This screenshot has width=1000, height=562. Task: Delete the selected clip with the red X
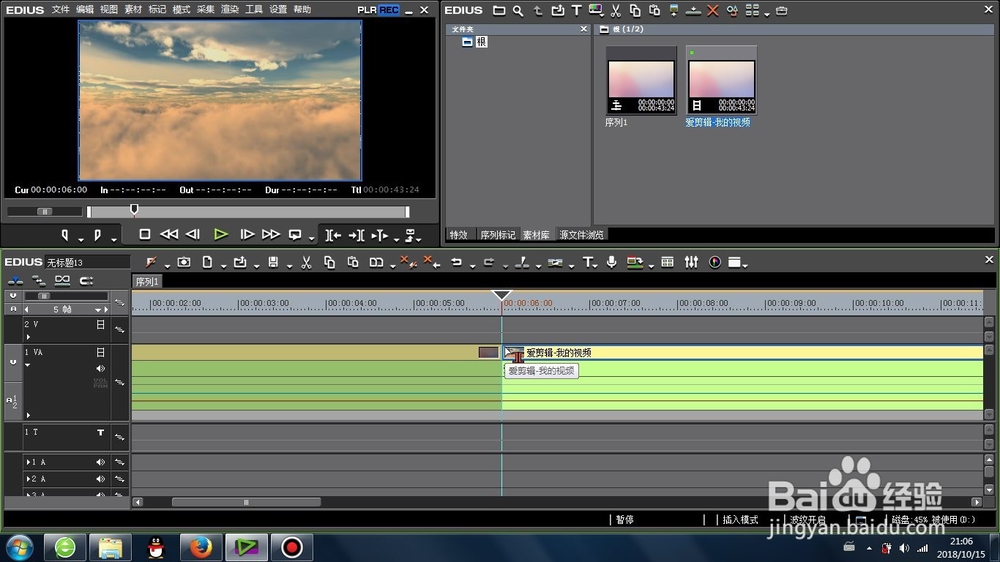point(713,10)
